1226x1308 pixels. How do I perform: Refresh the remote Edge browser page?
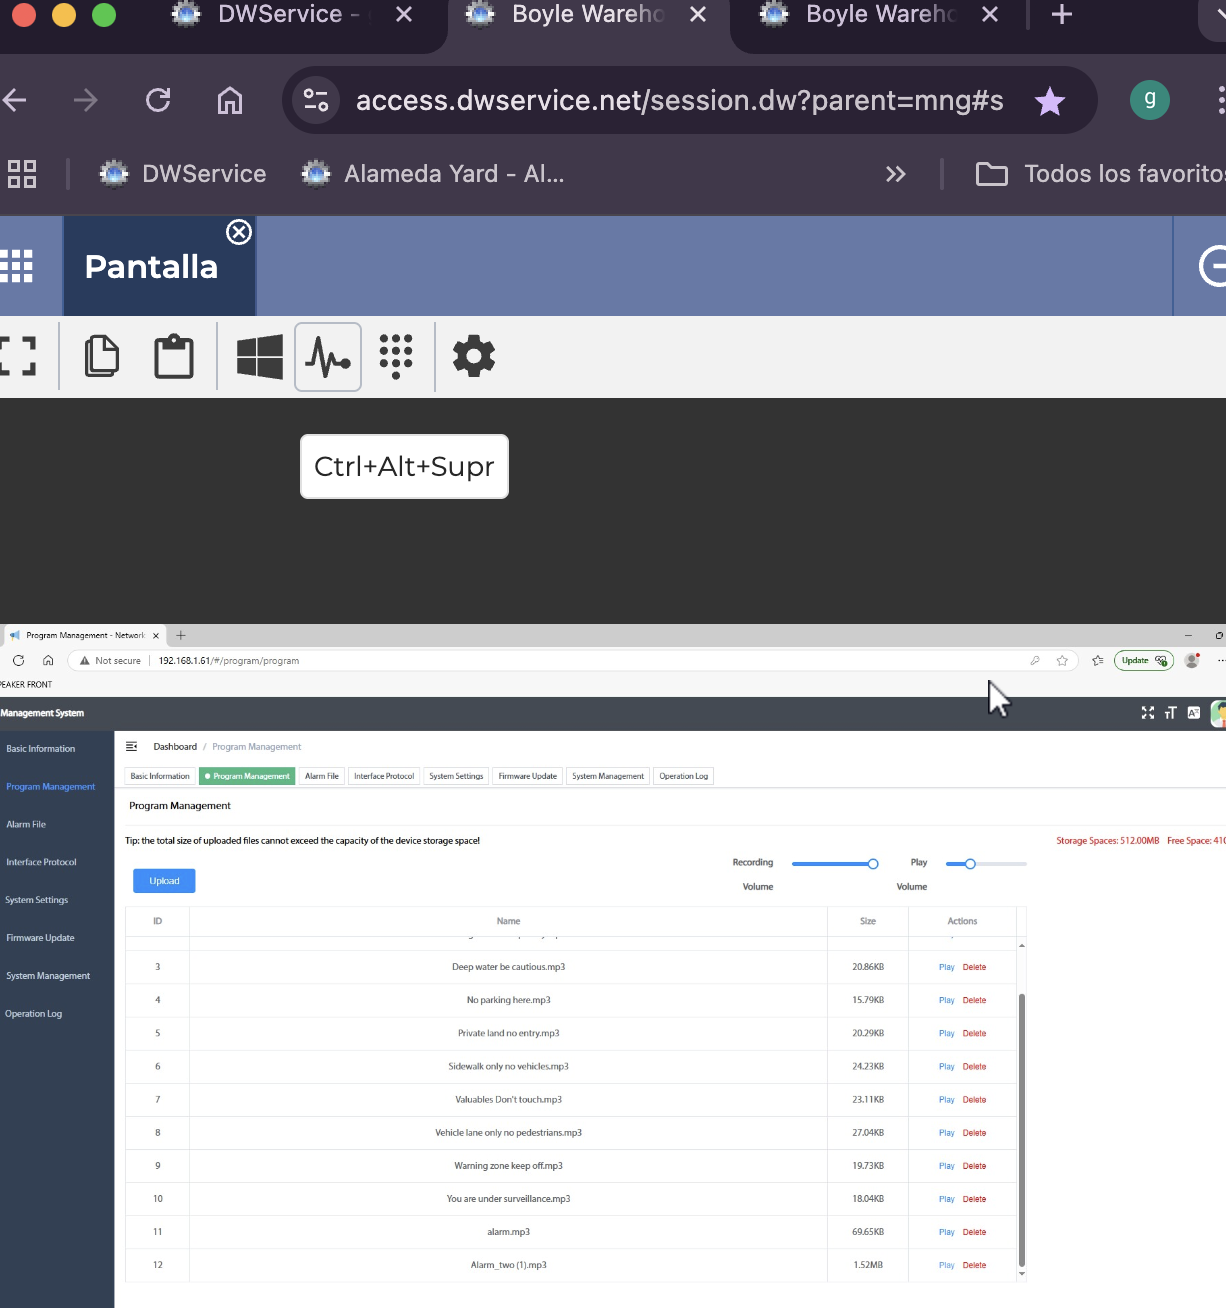[x=18, y=660]
